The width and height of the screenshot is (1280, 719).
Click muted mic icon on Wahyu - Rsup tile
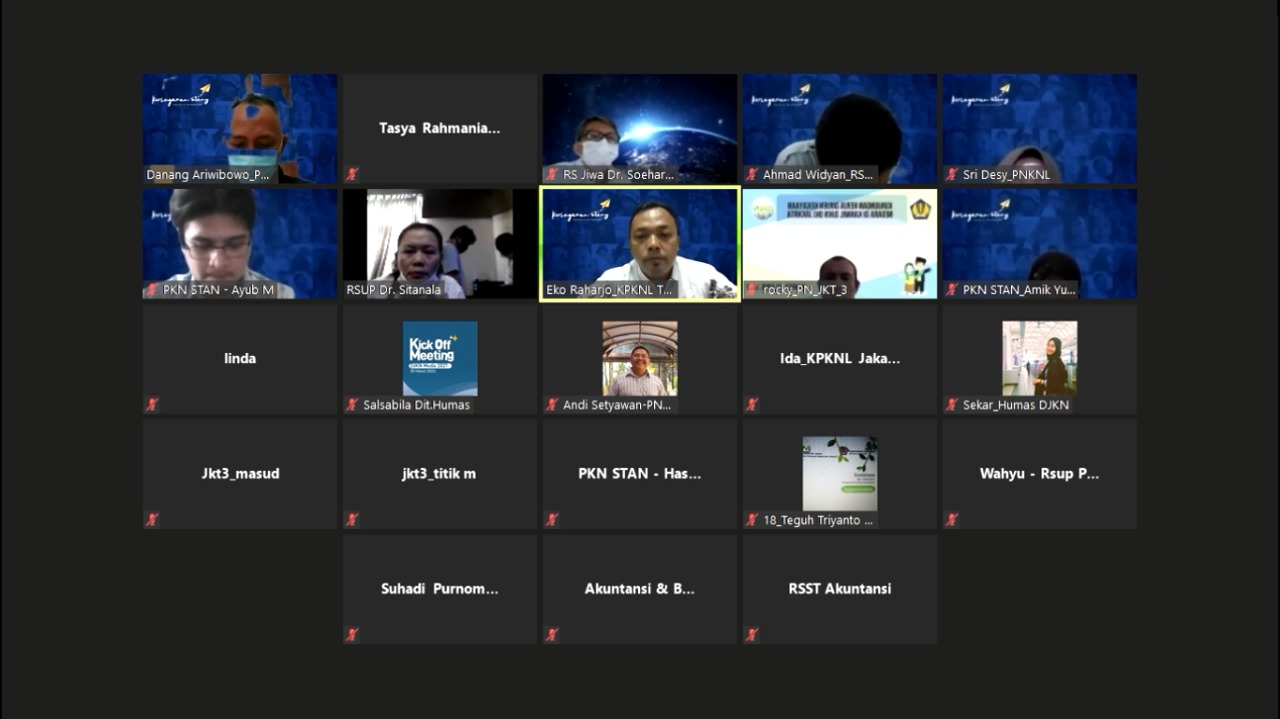(952, 520)
